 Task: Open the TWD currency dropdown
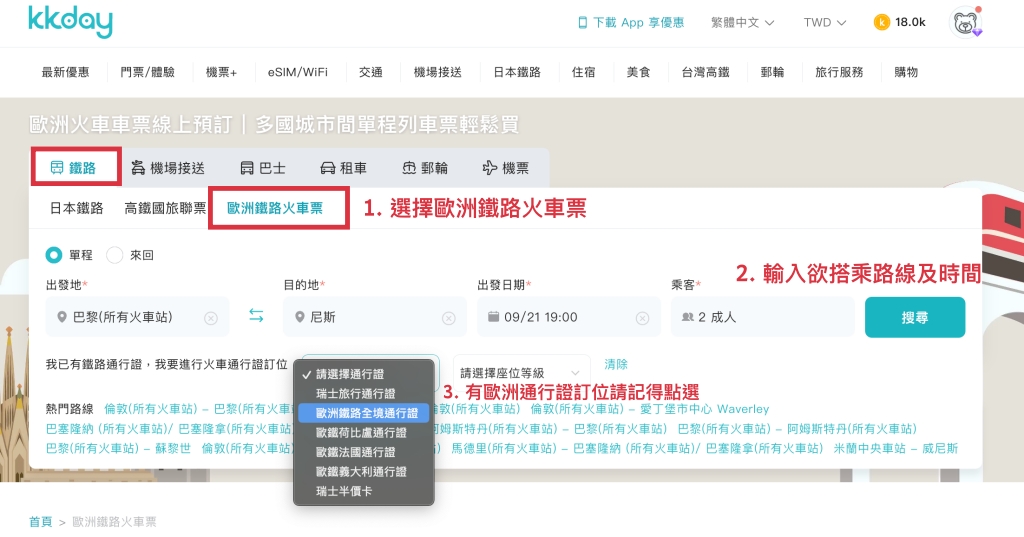click(x=825, y=23)
